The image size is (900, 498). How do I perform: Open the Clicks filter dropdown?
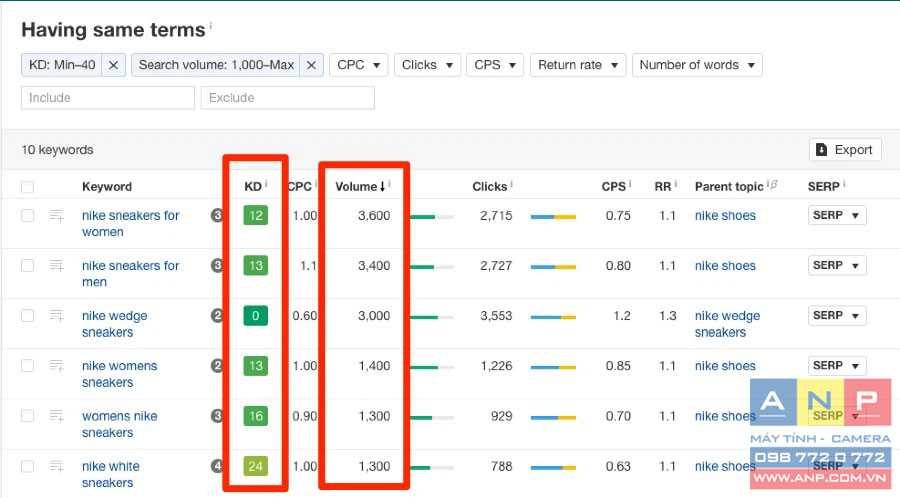427,65
